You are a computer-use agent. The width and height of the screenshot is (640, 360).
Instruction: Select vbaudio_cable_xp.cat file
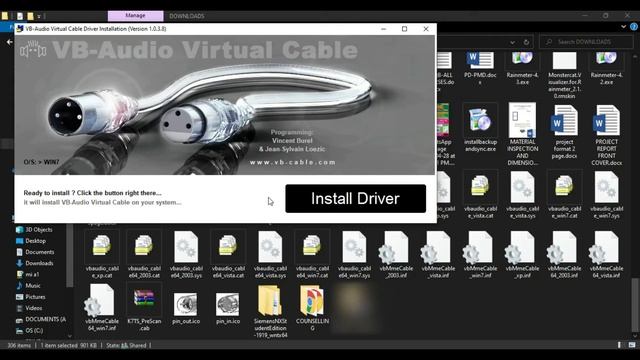[x=102, y=254]
